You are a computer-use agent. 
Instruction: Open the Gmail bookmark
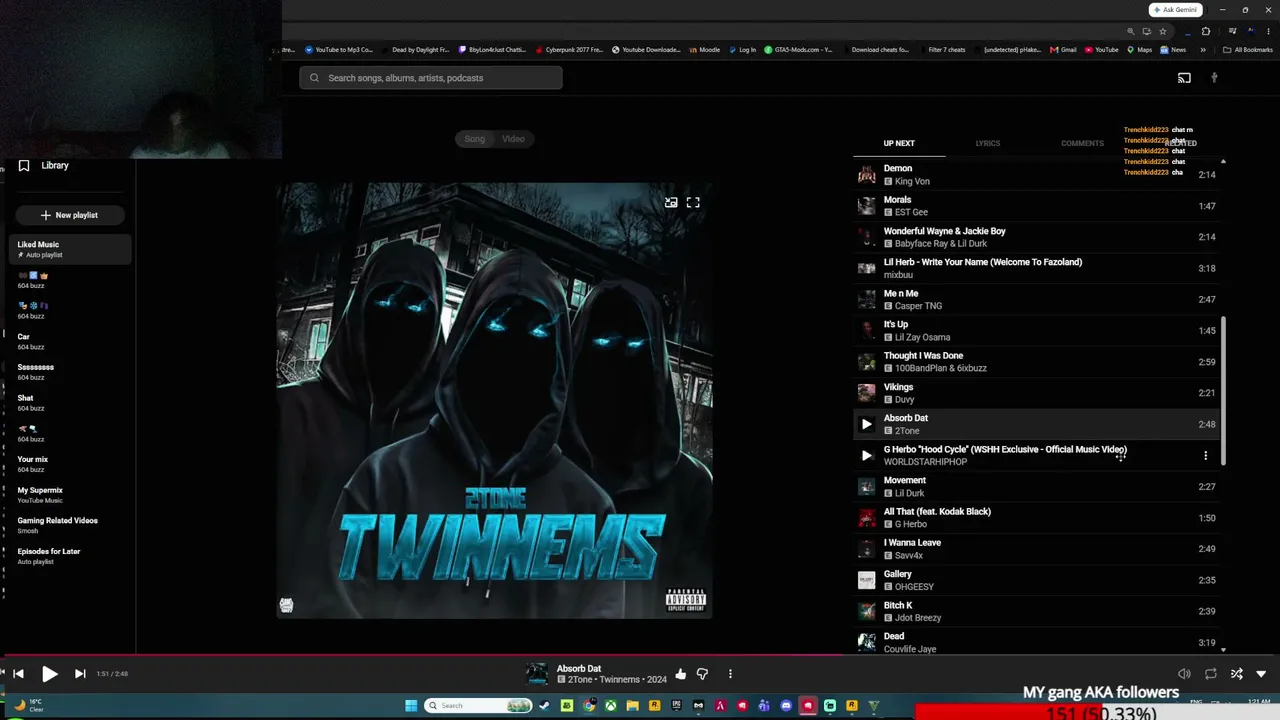1064,49
